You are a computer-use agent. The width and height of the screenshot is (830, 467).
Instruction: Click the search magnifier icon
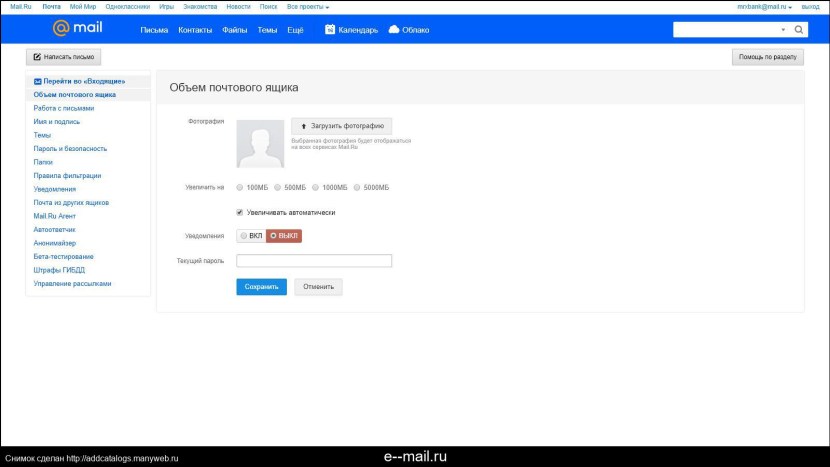pyautogui.click(x=799, y=30)
